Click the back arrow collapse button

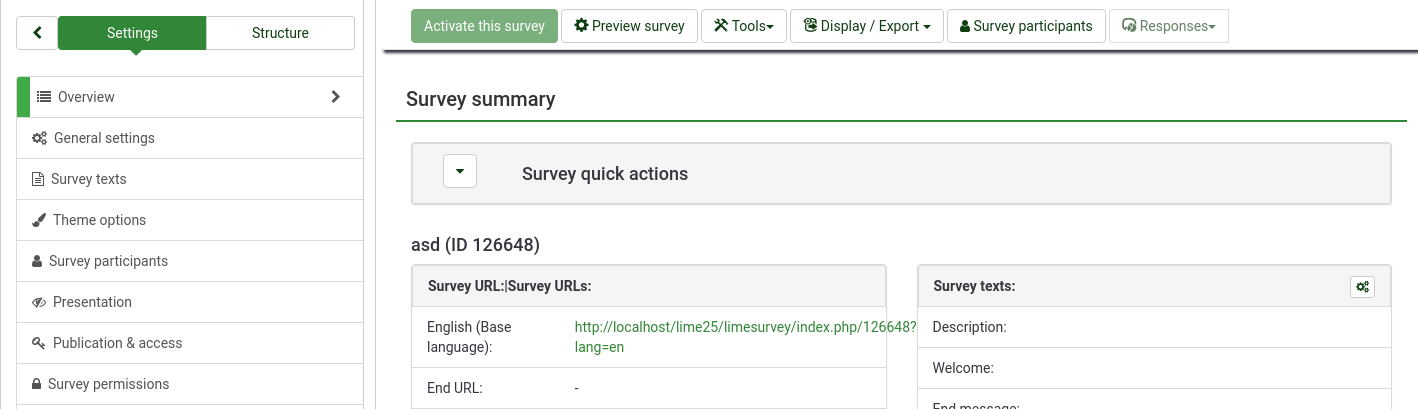[x=37, y=33]
